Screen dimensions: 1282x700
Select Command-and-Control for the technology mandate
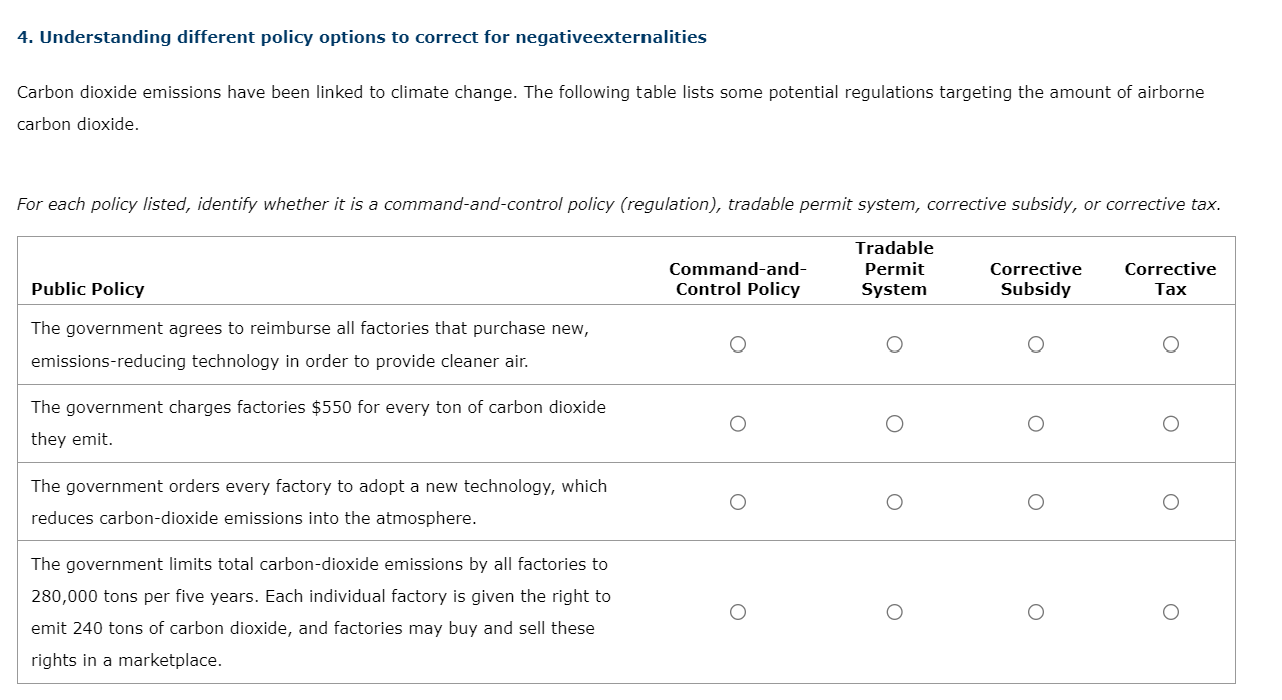pos(738,501)
